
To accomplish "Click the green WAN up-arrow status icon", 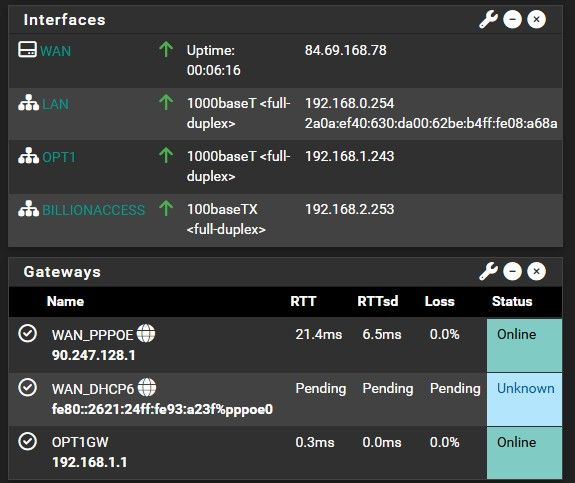I will click(166, 50).
